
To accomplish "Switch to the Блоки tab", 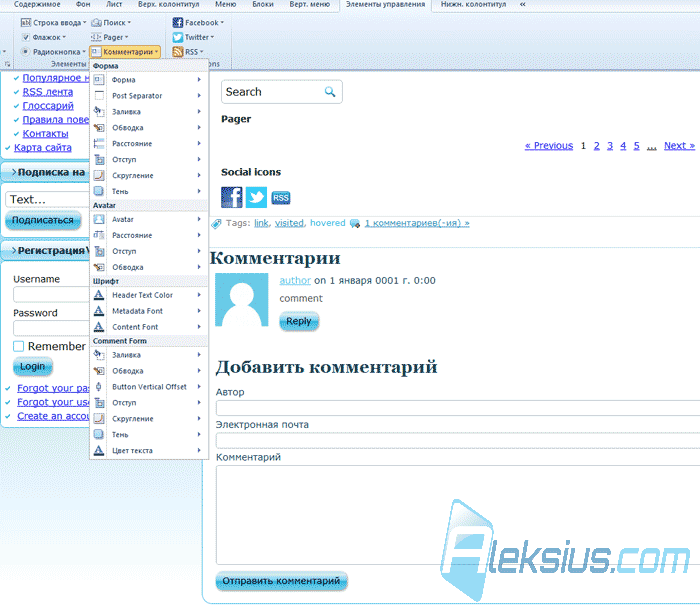I will [263, 4].
